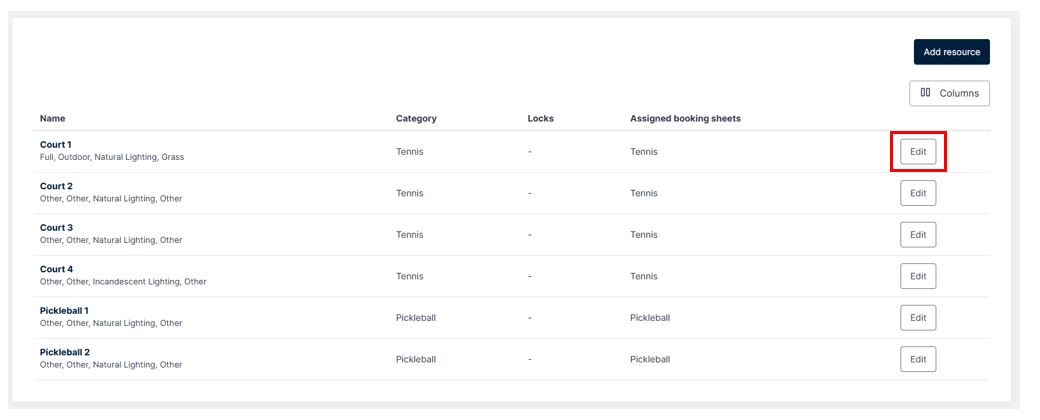The width and height of the screenshot is (1040, 420).
Task: Click the Category column header
Action: click(417, 119)
